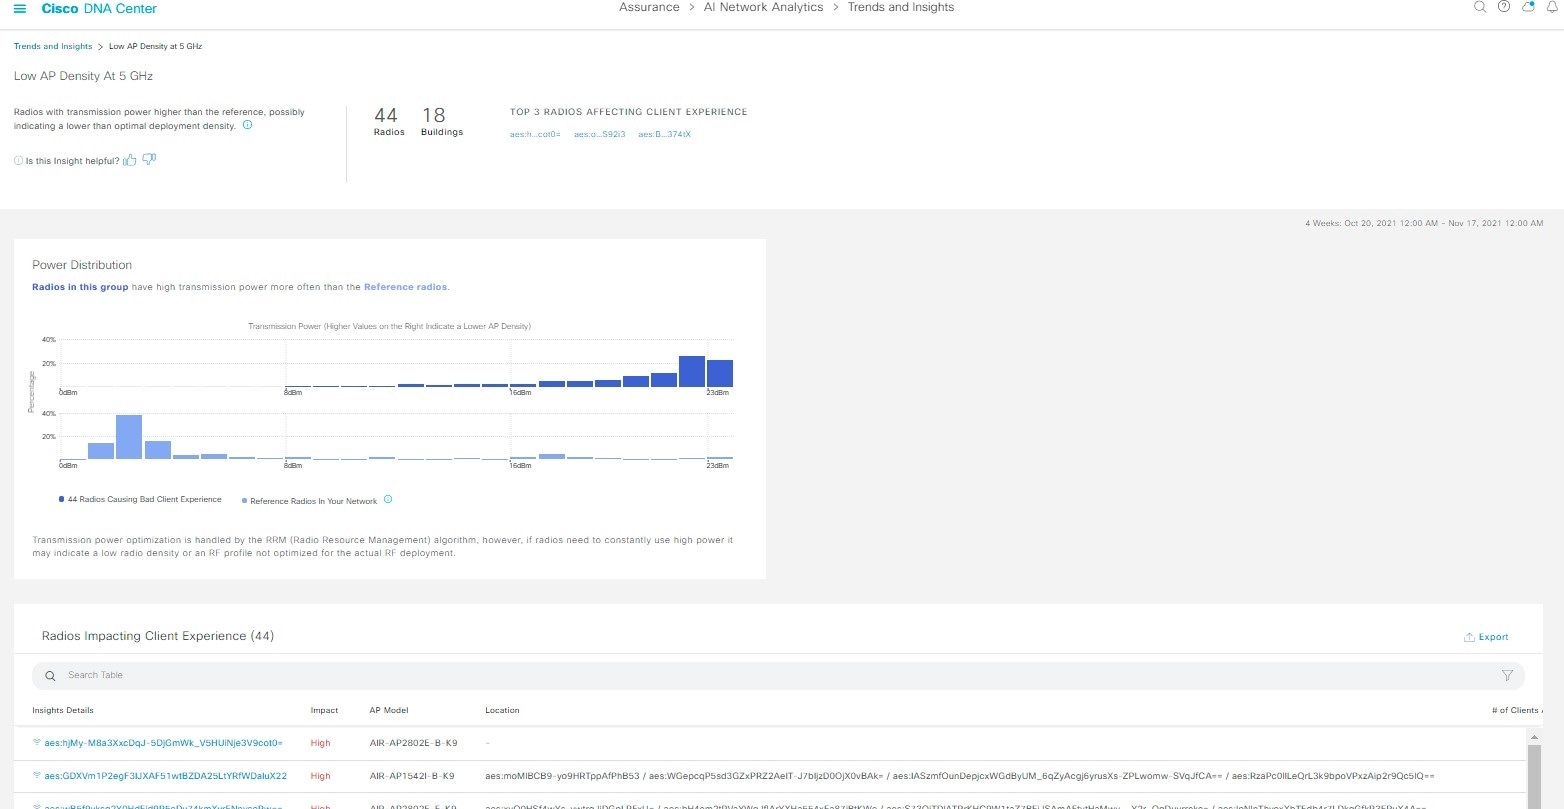The width and height of the screenshot is (1564, 809).
Task: Click info icon beside 'Is this Insight helpful?'
Action: [x=19, y=161]
